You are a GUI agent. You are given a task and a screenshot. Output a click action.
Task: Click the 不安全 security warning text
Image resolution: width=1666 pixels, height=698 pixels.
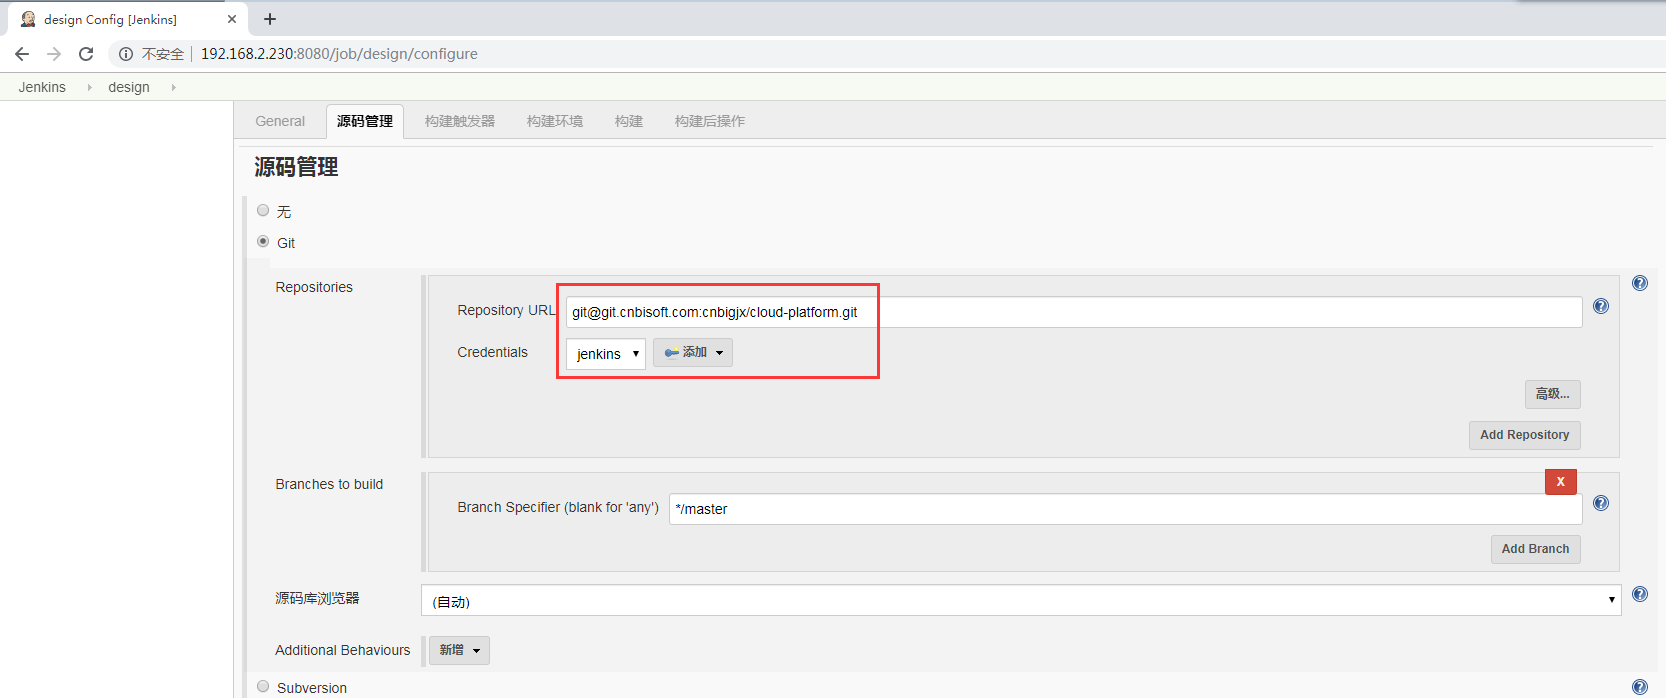coord(163,54)
